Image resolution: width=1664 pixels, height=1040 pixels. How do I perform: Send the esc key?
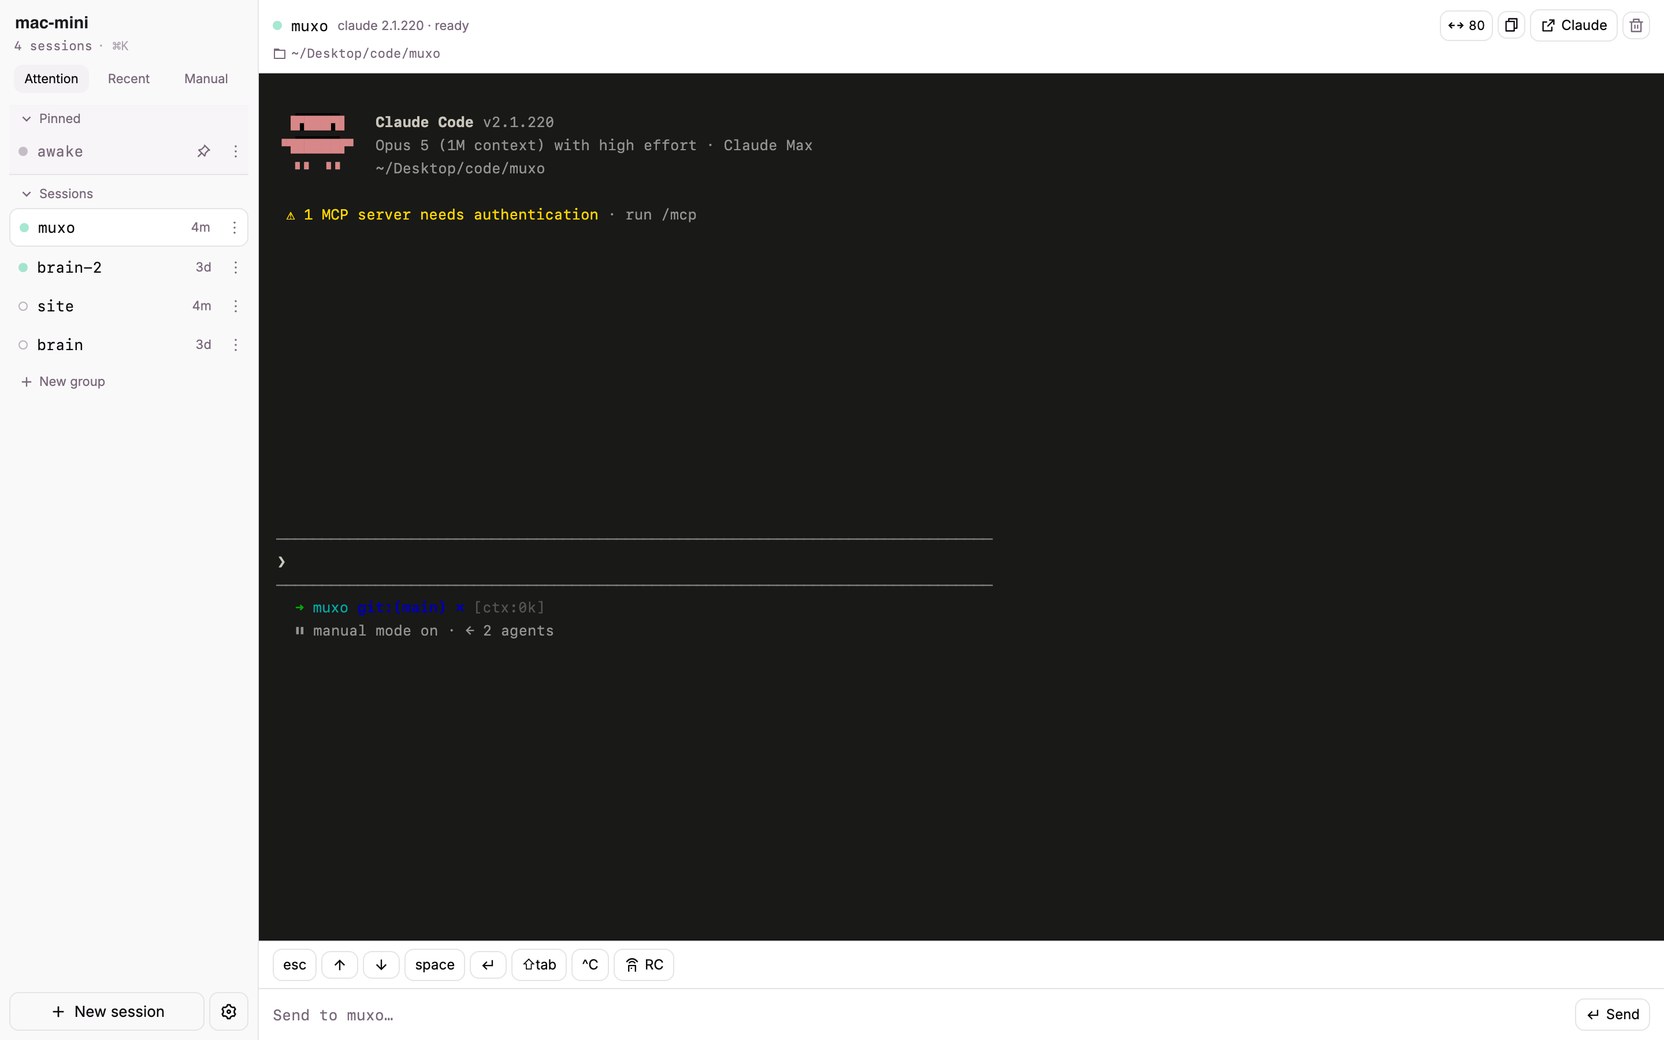[295, 965]
